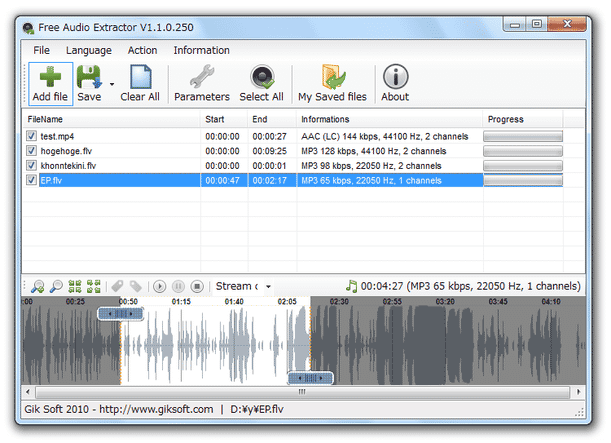Image resolution: width=611 pixels, height=443 pixels.
Task: Click EP.flv end time 00:02:17
Action: click(x=269, y=180)
